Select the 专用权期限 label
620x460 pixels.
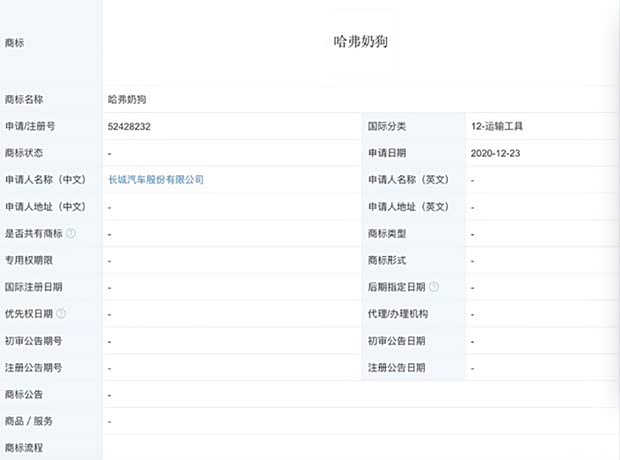click(x=30, y=260)
